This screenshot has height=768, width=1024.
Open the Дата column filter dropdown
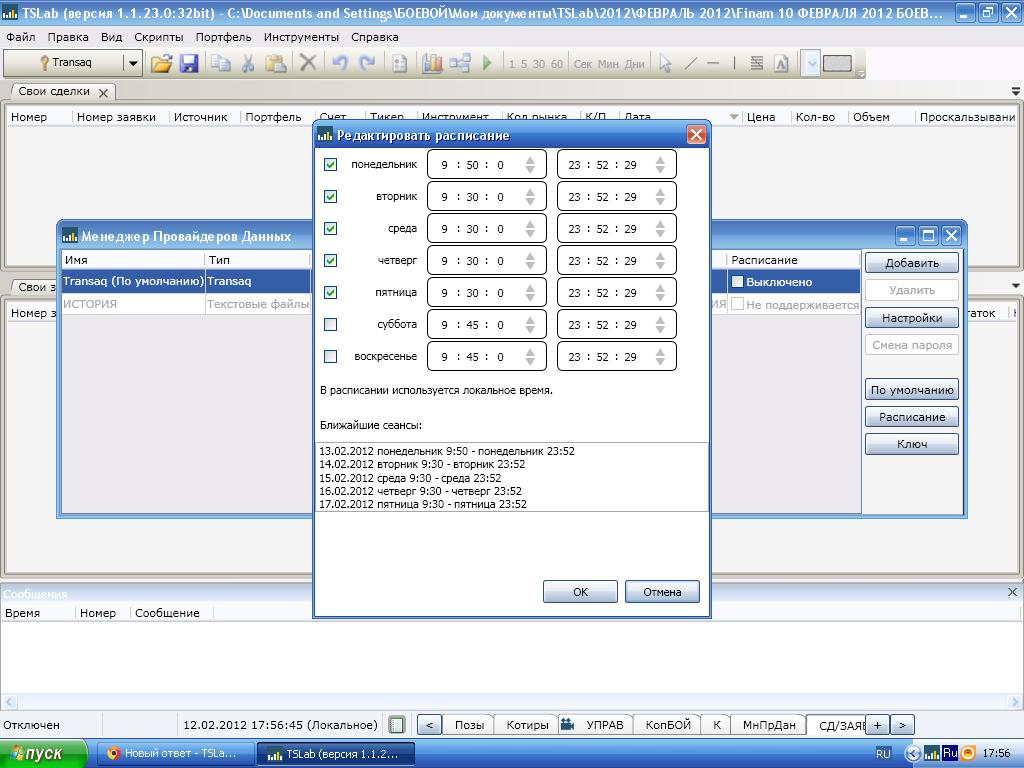[734, 117]
